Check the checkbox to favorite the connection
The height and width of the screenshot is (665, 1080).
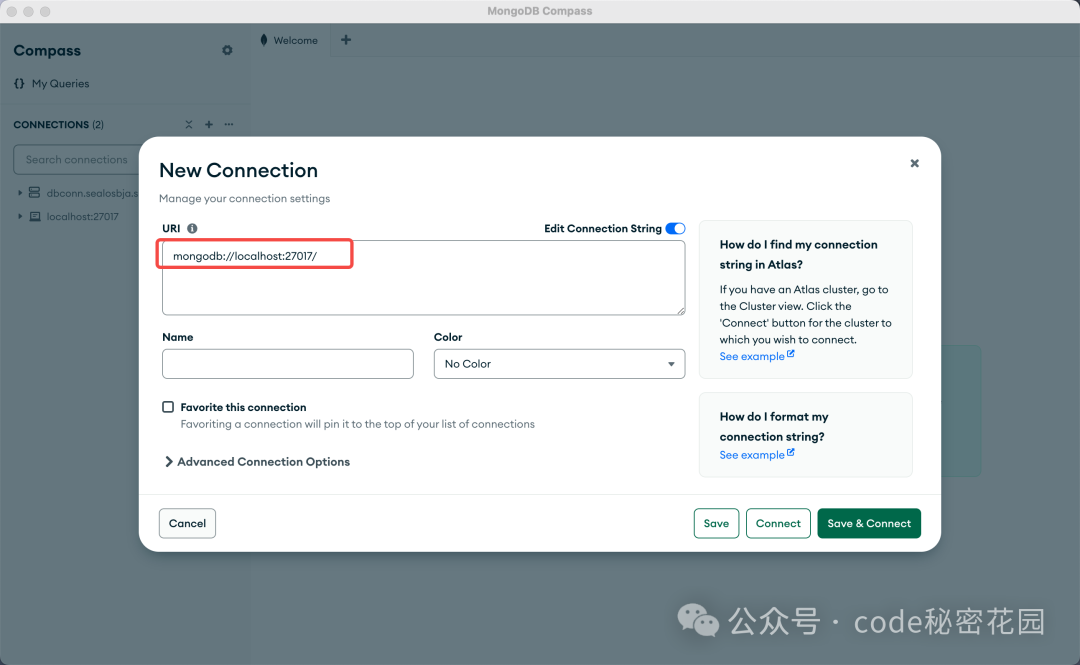coord(168,407)
